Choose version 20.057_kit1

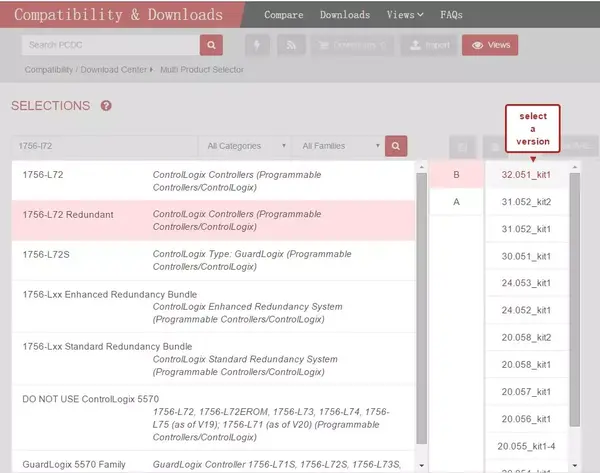(526, 391)
